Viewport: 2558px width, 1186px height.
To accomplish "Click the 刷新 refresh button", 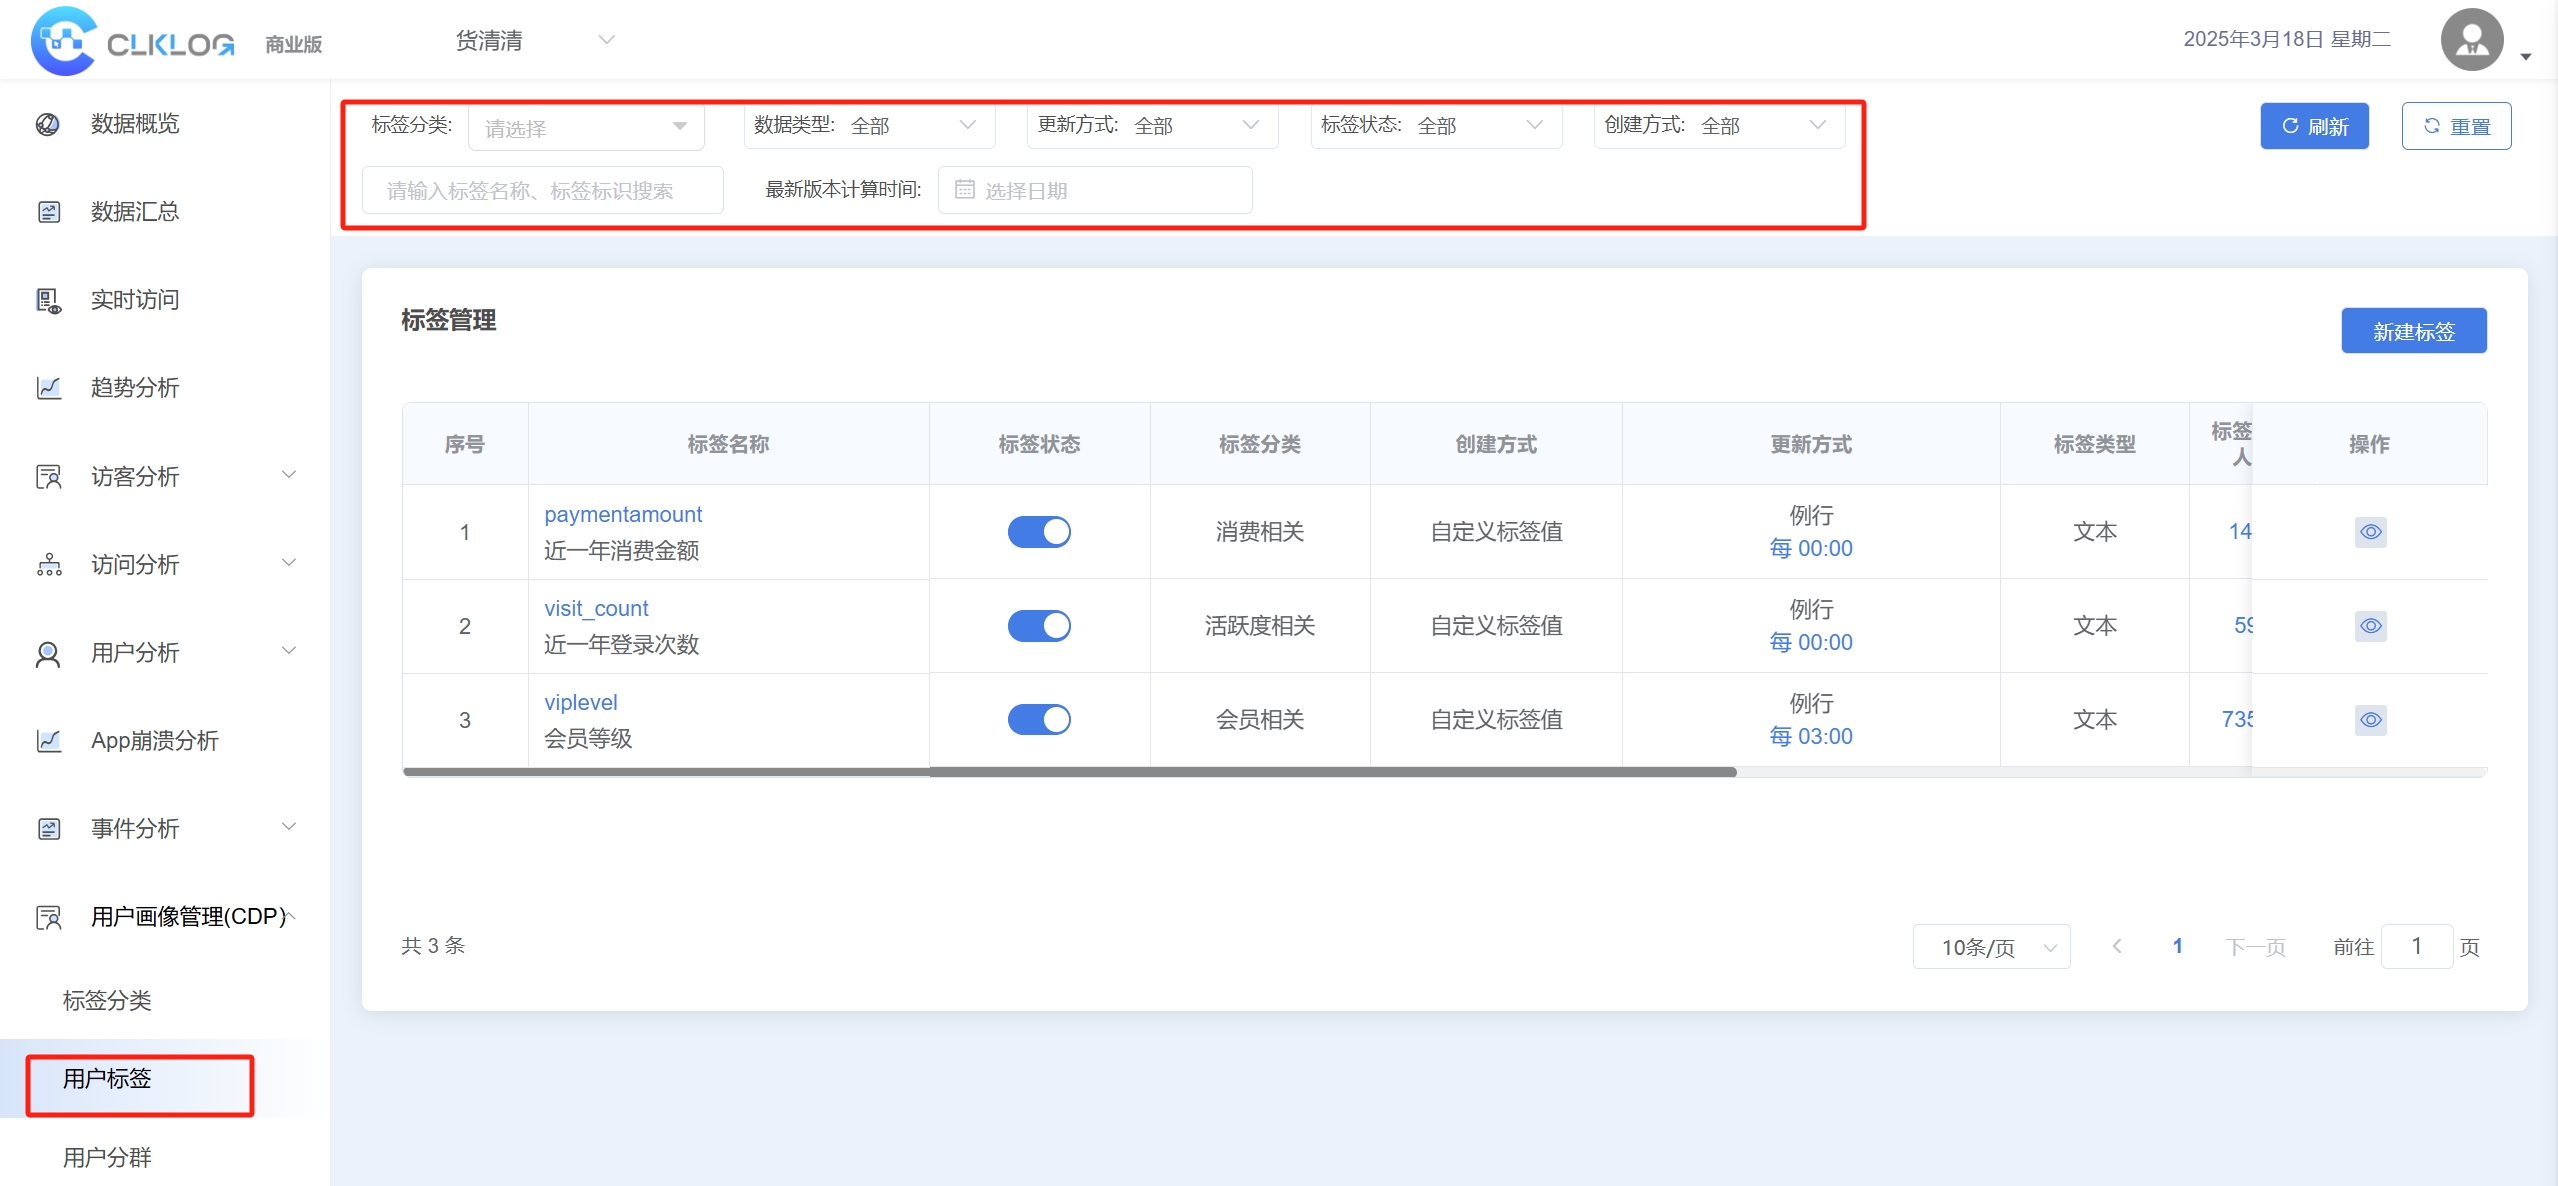I will [2314, 127].
